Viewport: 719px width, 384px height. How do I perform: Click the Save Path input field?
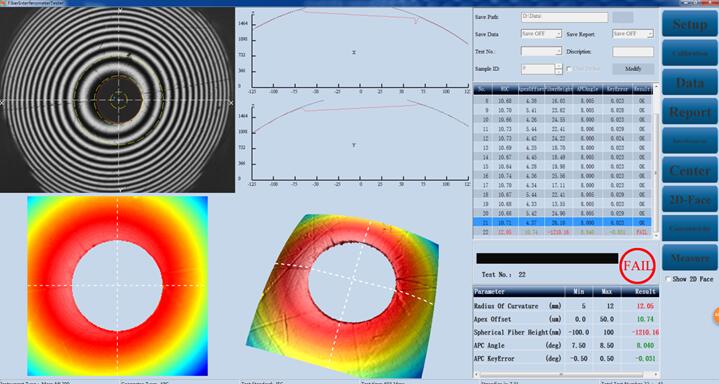coord(564,17)
